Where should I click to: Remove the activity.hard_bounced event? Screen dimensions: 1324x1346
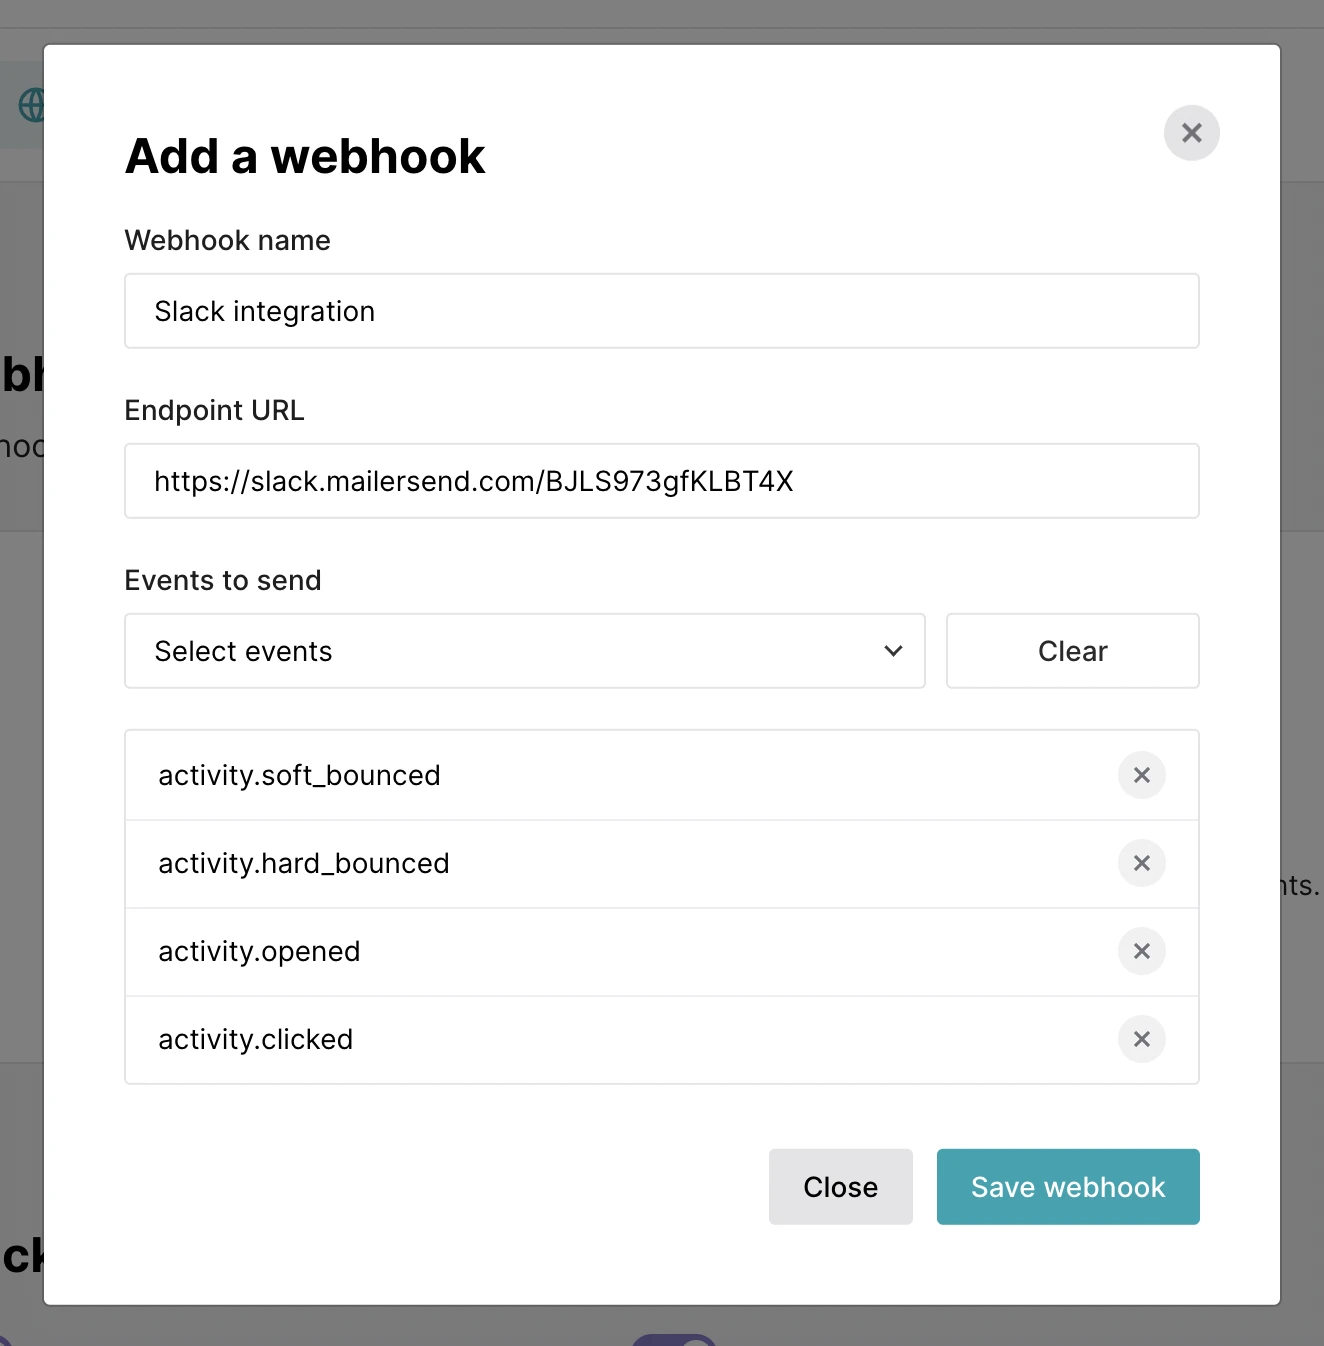pos(1141,863)
